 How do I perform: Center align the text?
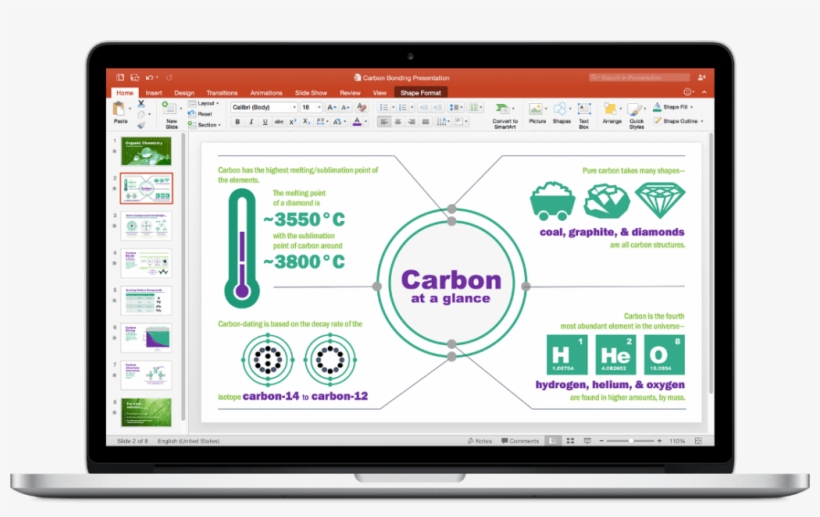click(x=398, y=122)
